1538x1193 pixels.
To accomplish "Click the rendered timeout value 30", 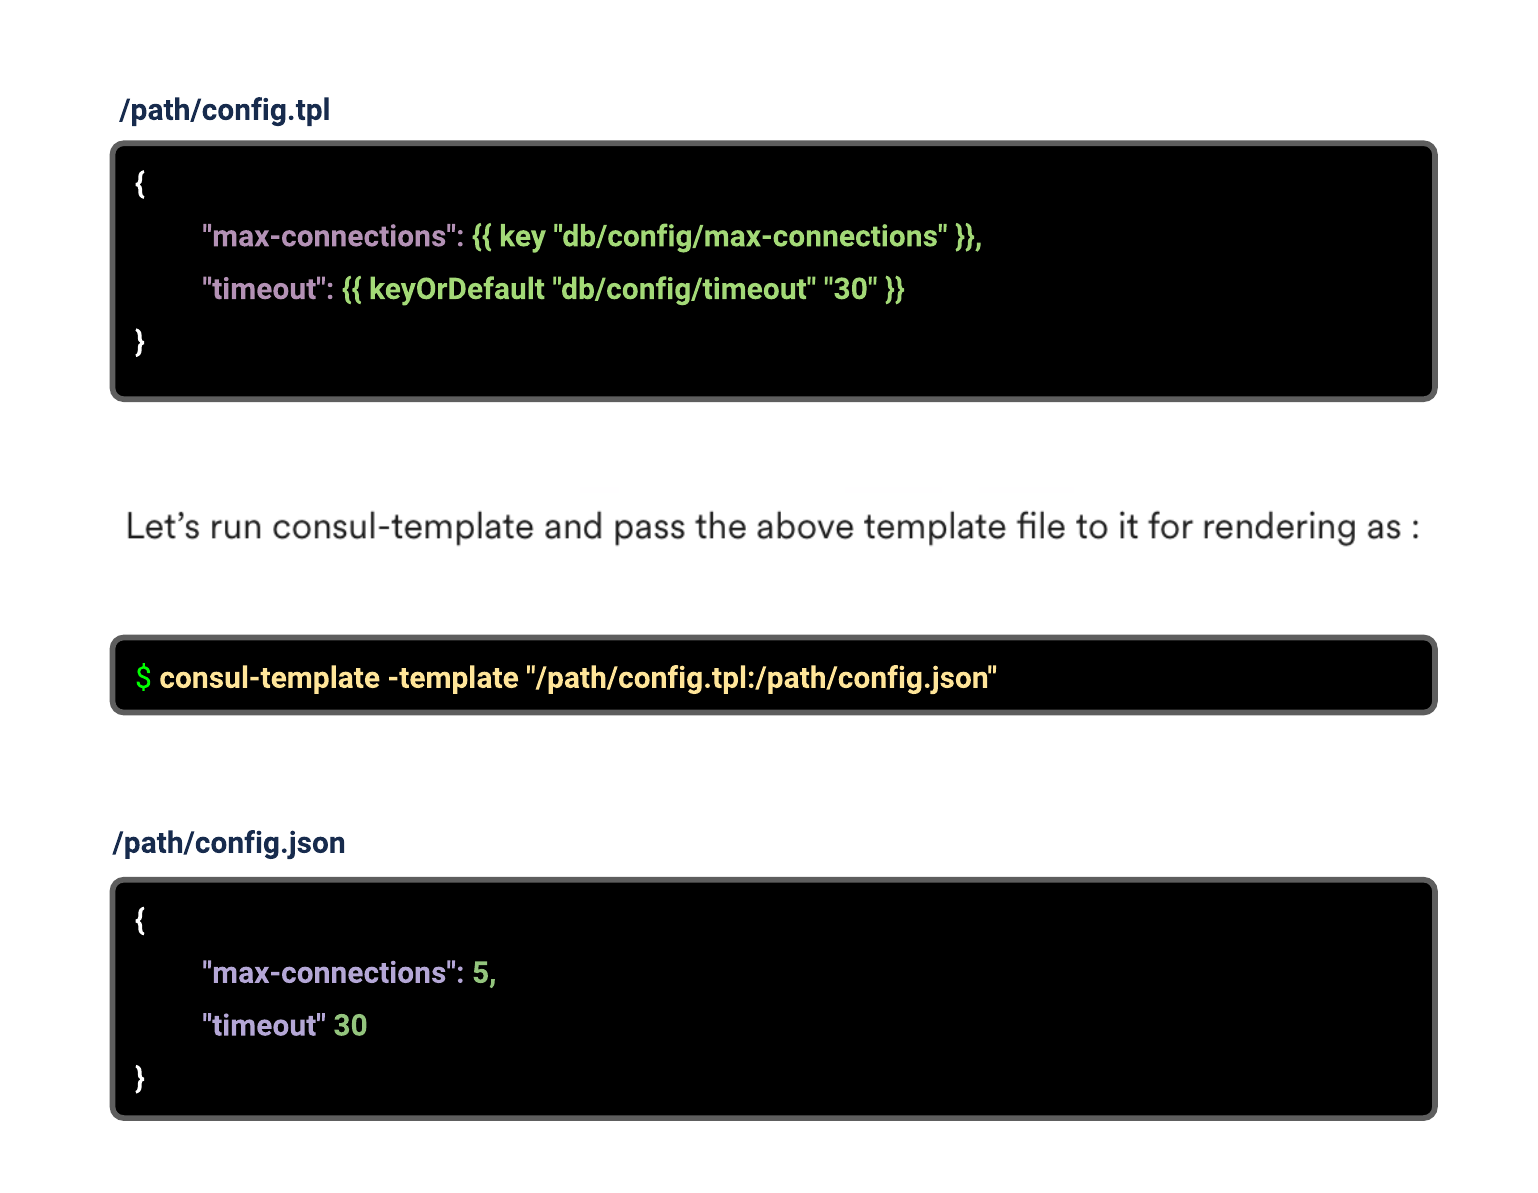I will click(x=351, y=1026).
